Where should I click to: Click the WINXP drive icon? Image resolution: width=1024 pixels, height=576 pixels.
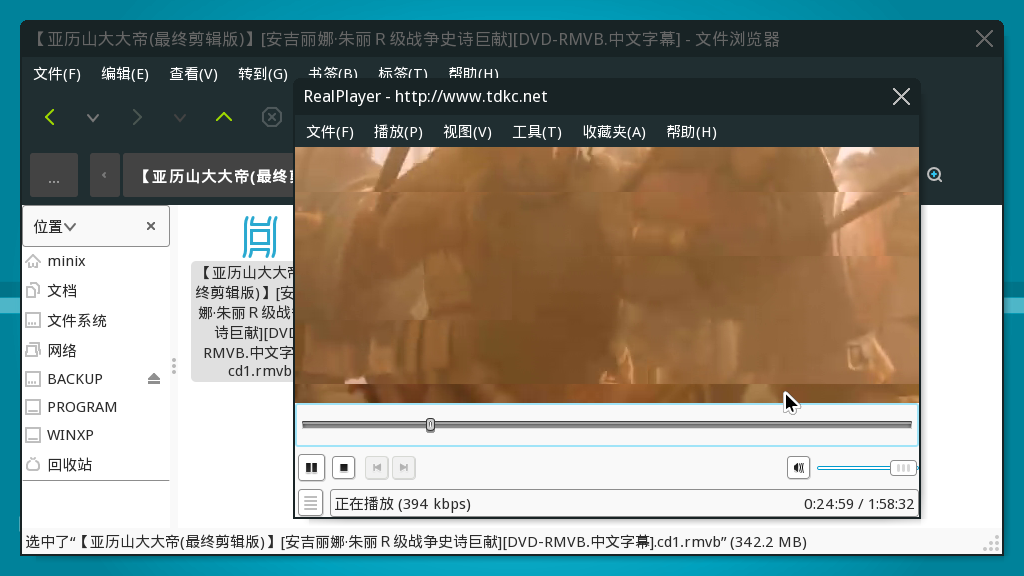tap(33, 435)
